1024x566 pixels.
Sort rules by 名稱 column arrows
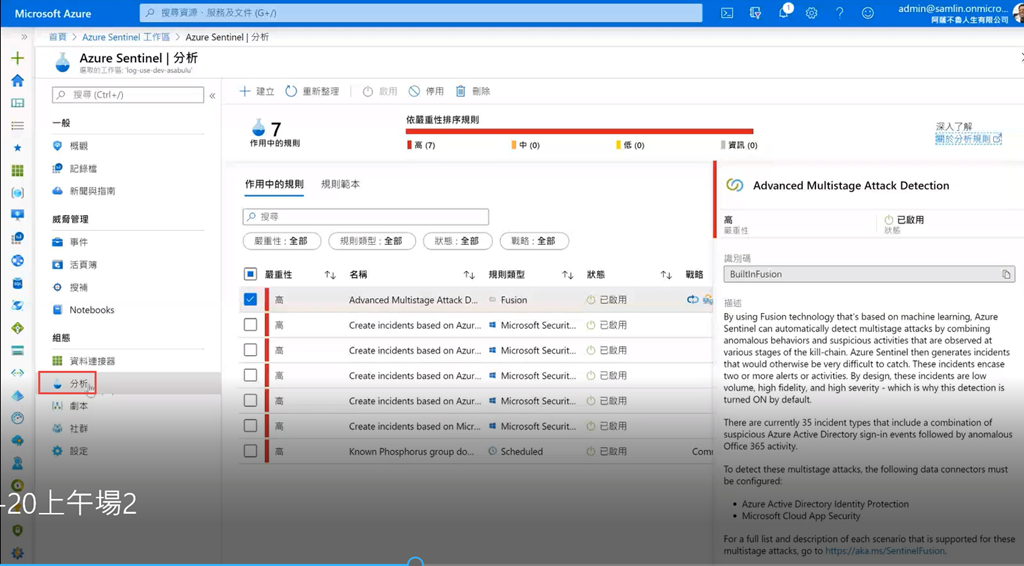pyautogui.click(x=469, y=275)
